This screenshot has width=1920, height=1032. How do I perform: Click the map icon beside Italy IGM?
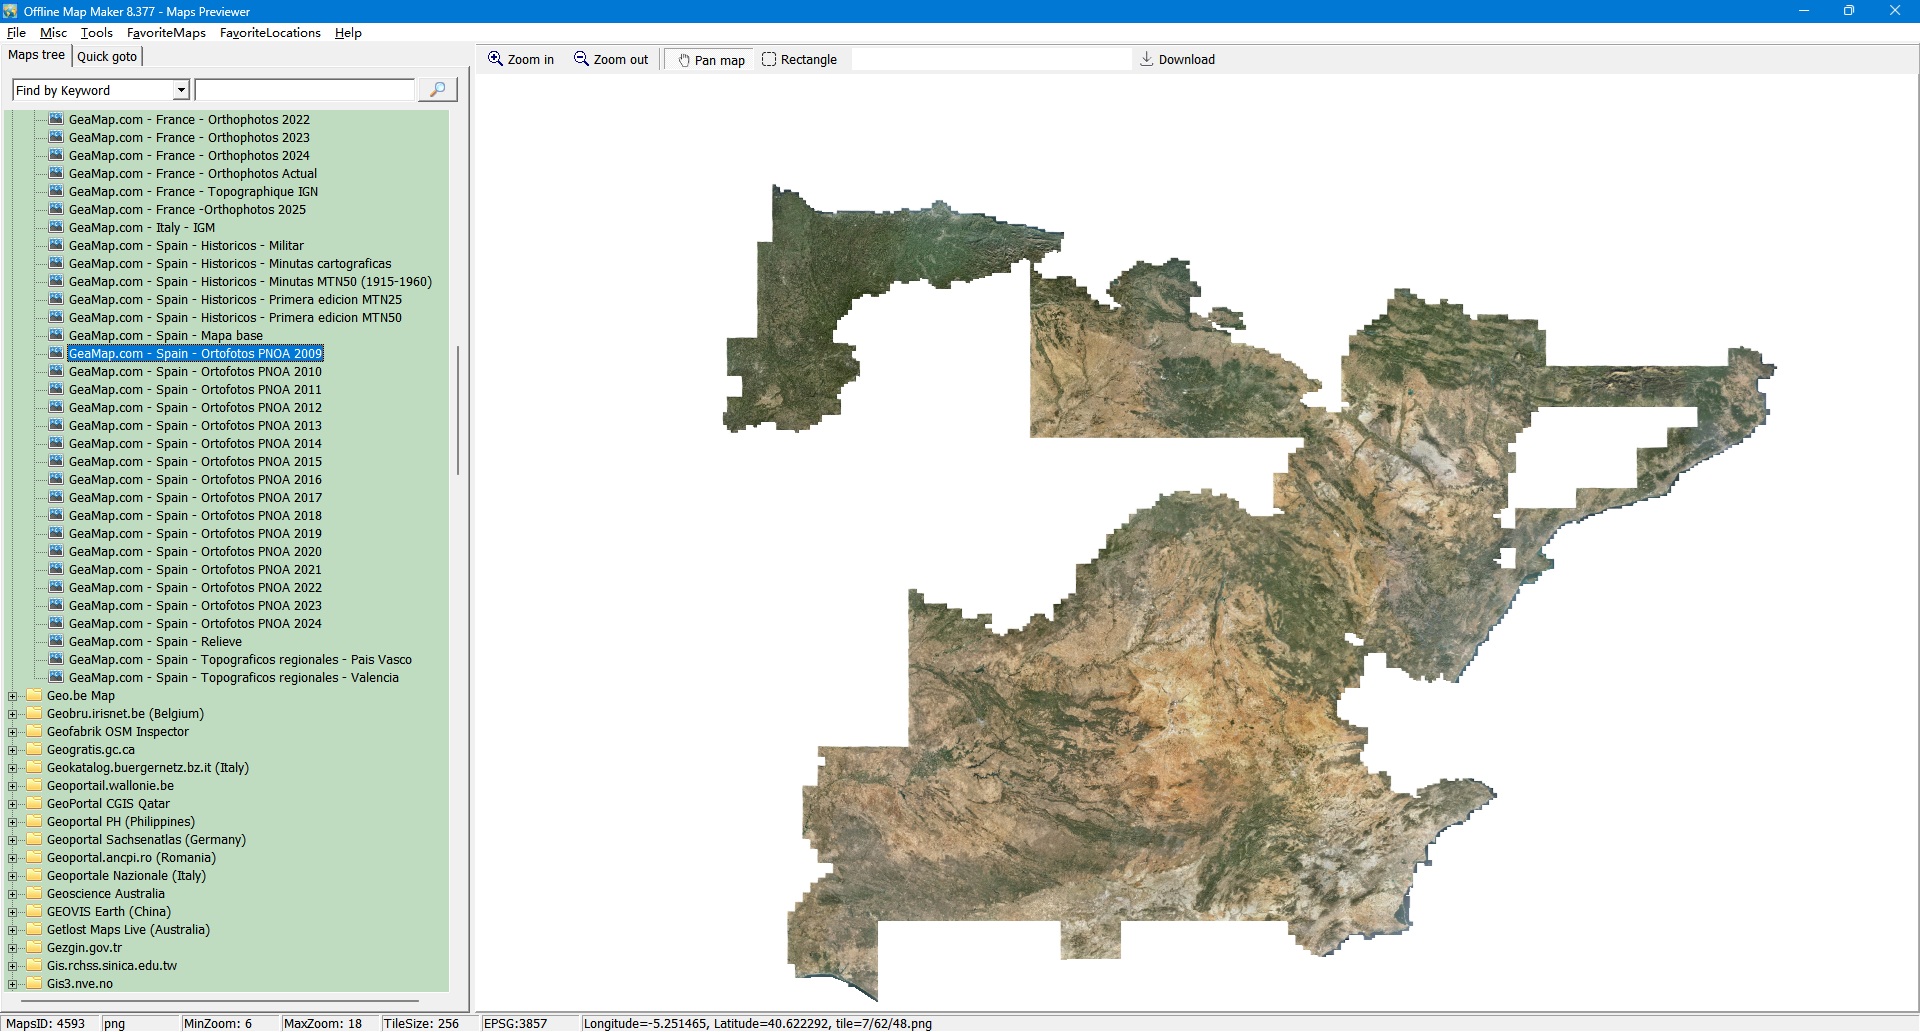pyautogui.click(x=56, y=227)
